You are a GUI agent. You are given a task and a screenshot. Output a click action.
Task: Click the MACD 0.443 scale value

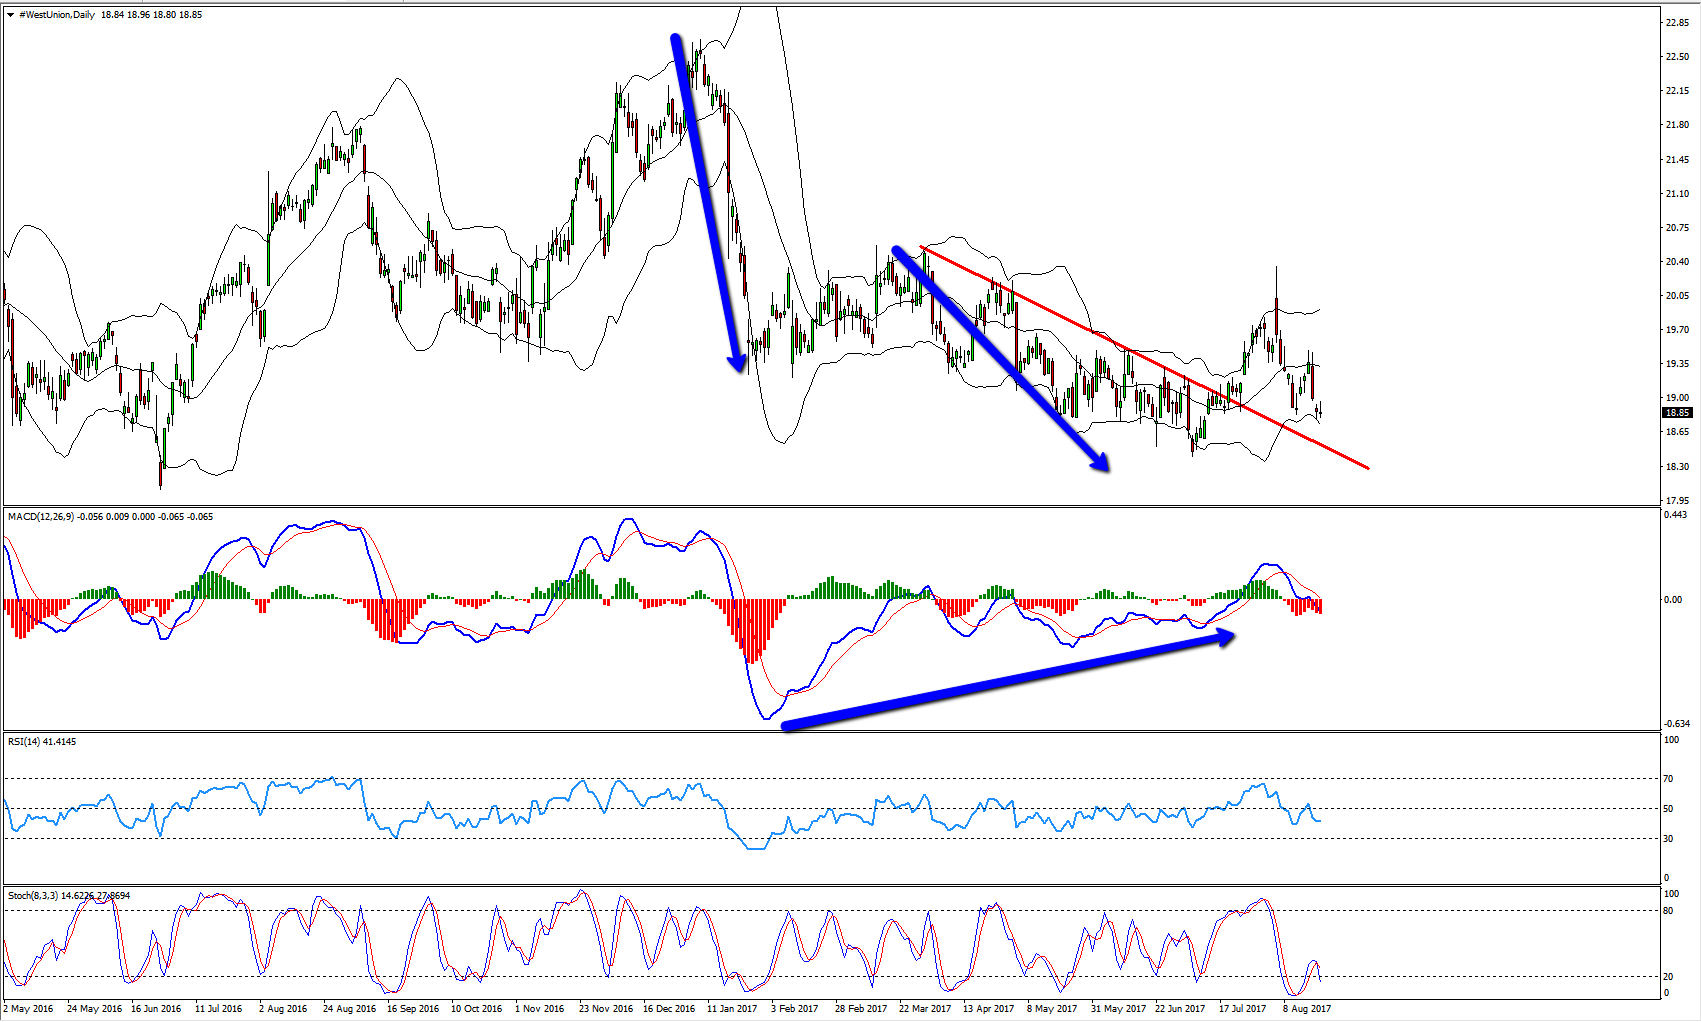pos(1675,515)
